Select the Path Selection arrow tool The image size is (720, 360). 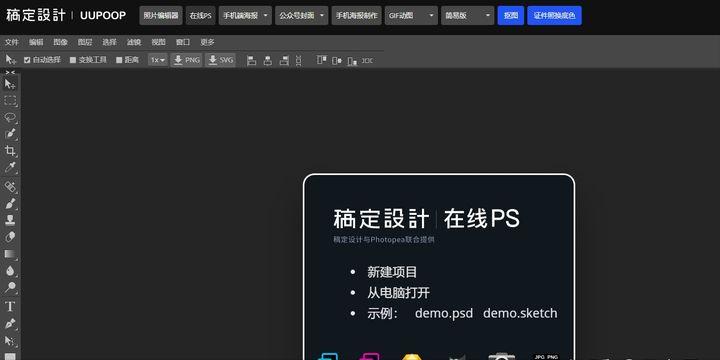tap(10, 340)
